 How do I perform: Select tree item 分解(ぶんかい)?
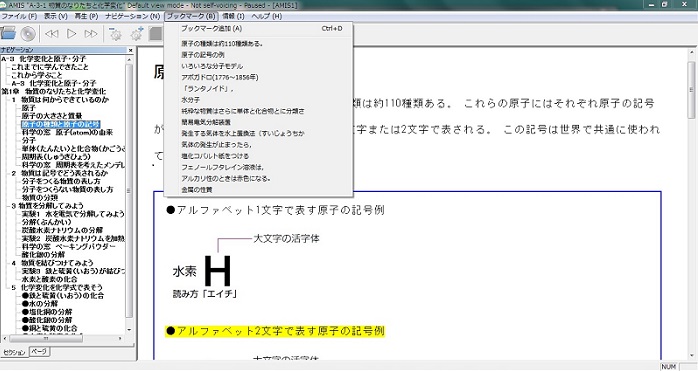click(46, 222)
